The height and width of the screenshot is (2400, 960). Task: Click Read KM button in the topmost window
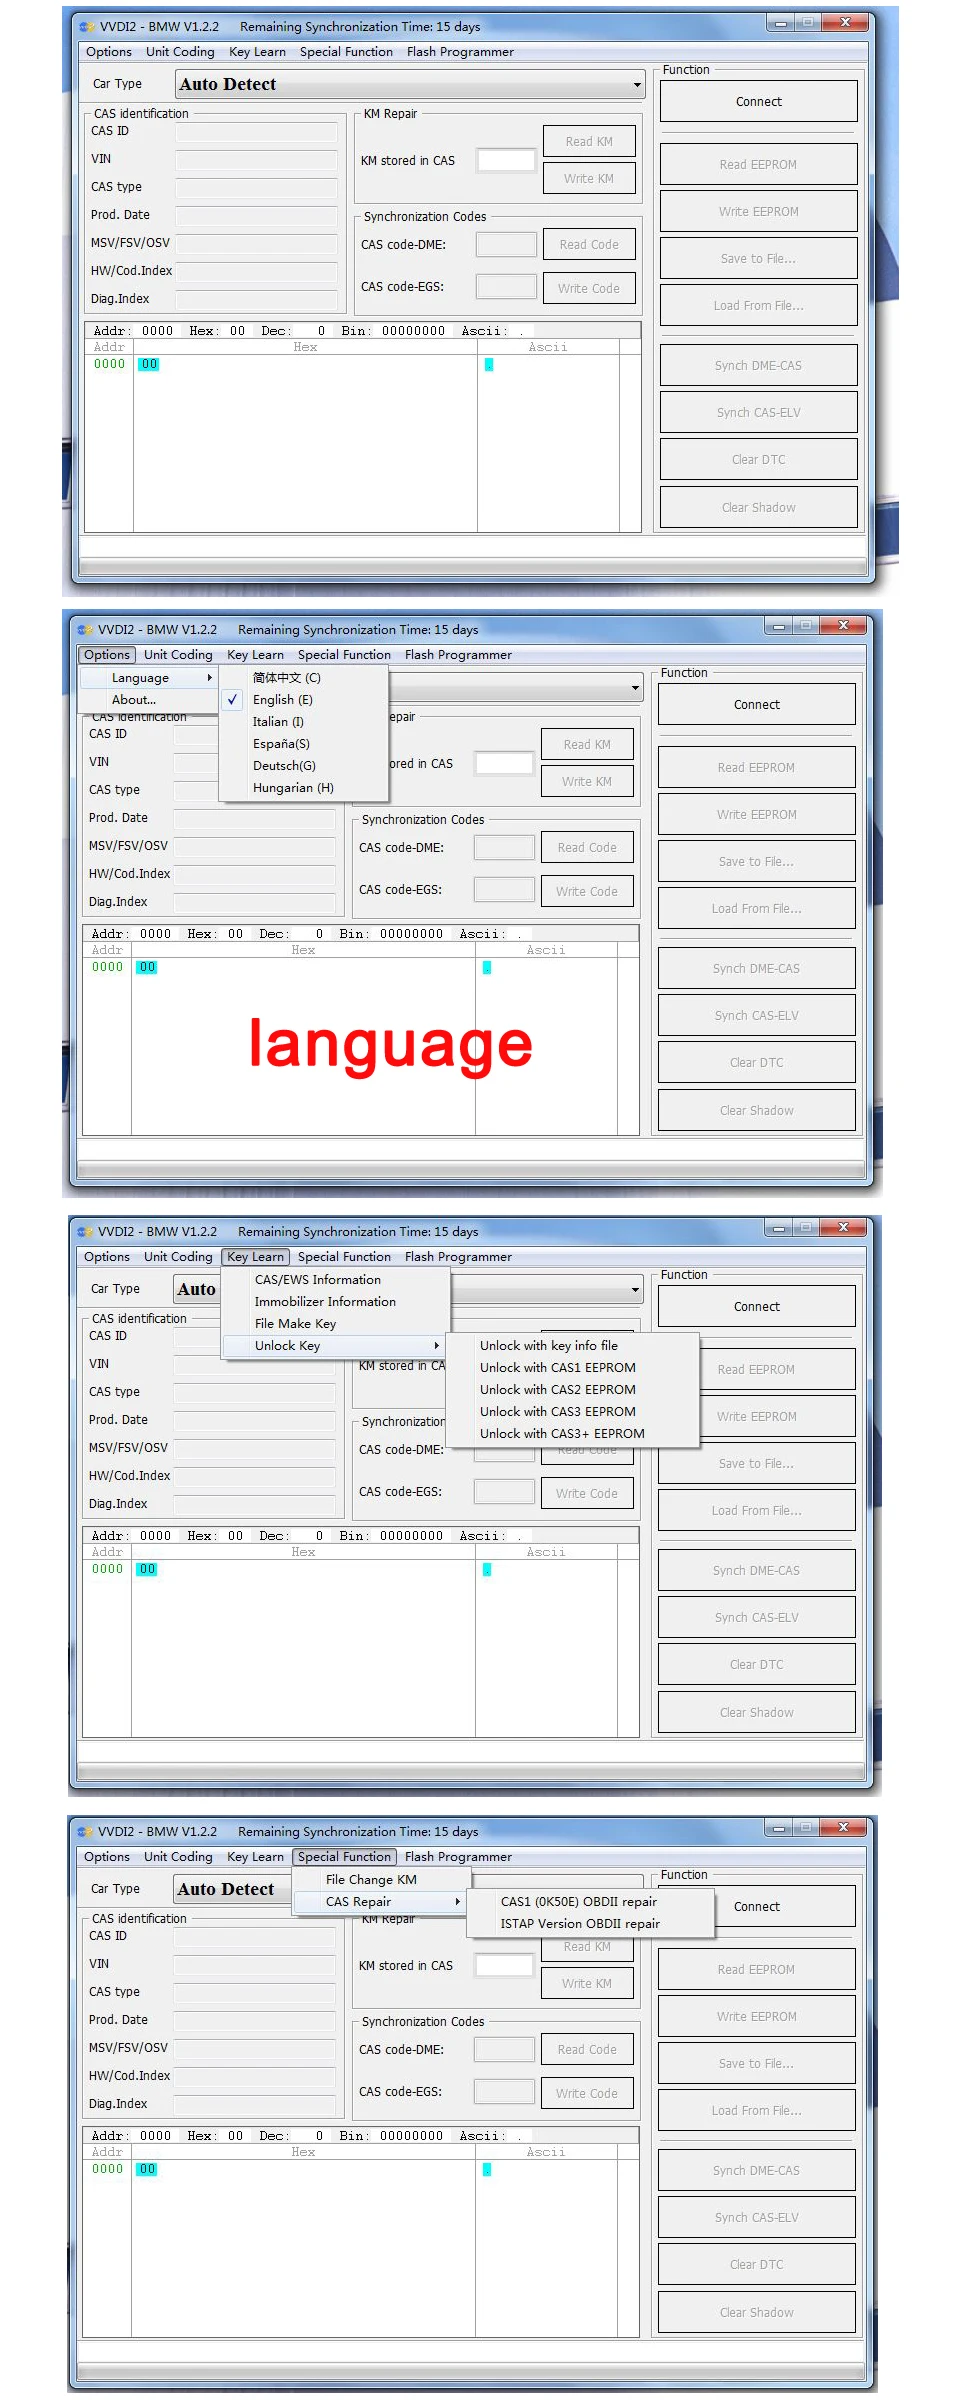click(x=589, y=142)
